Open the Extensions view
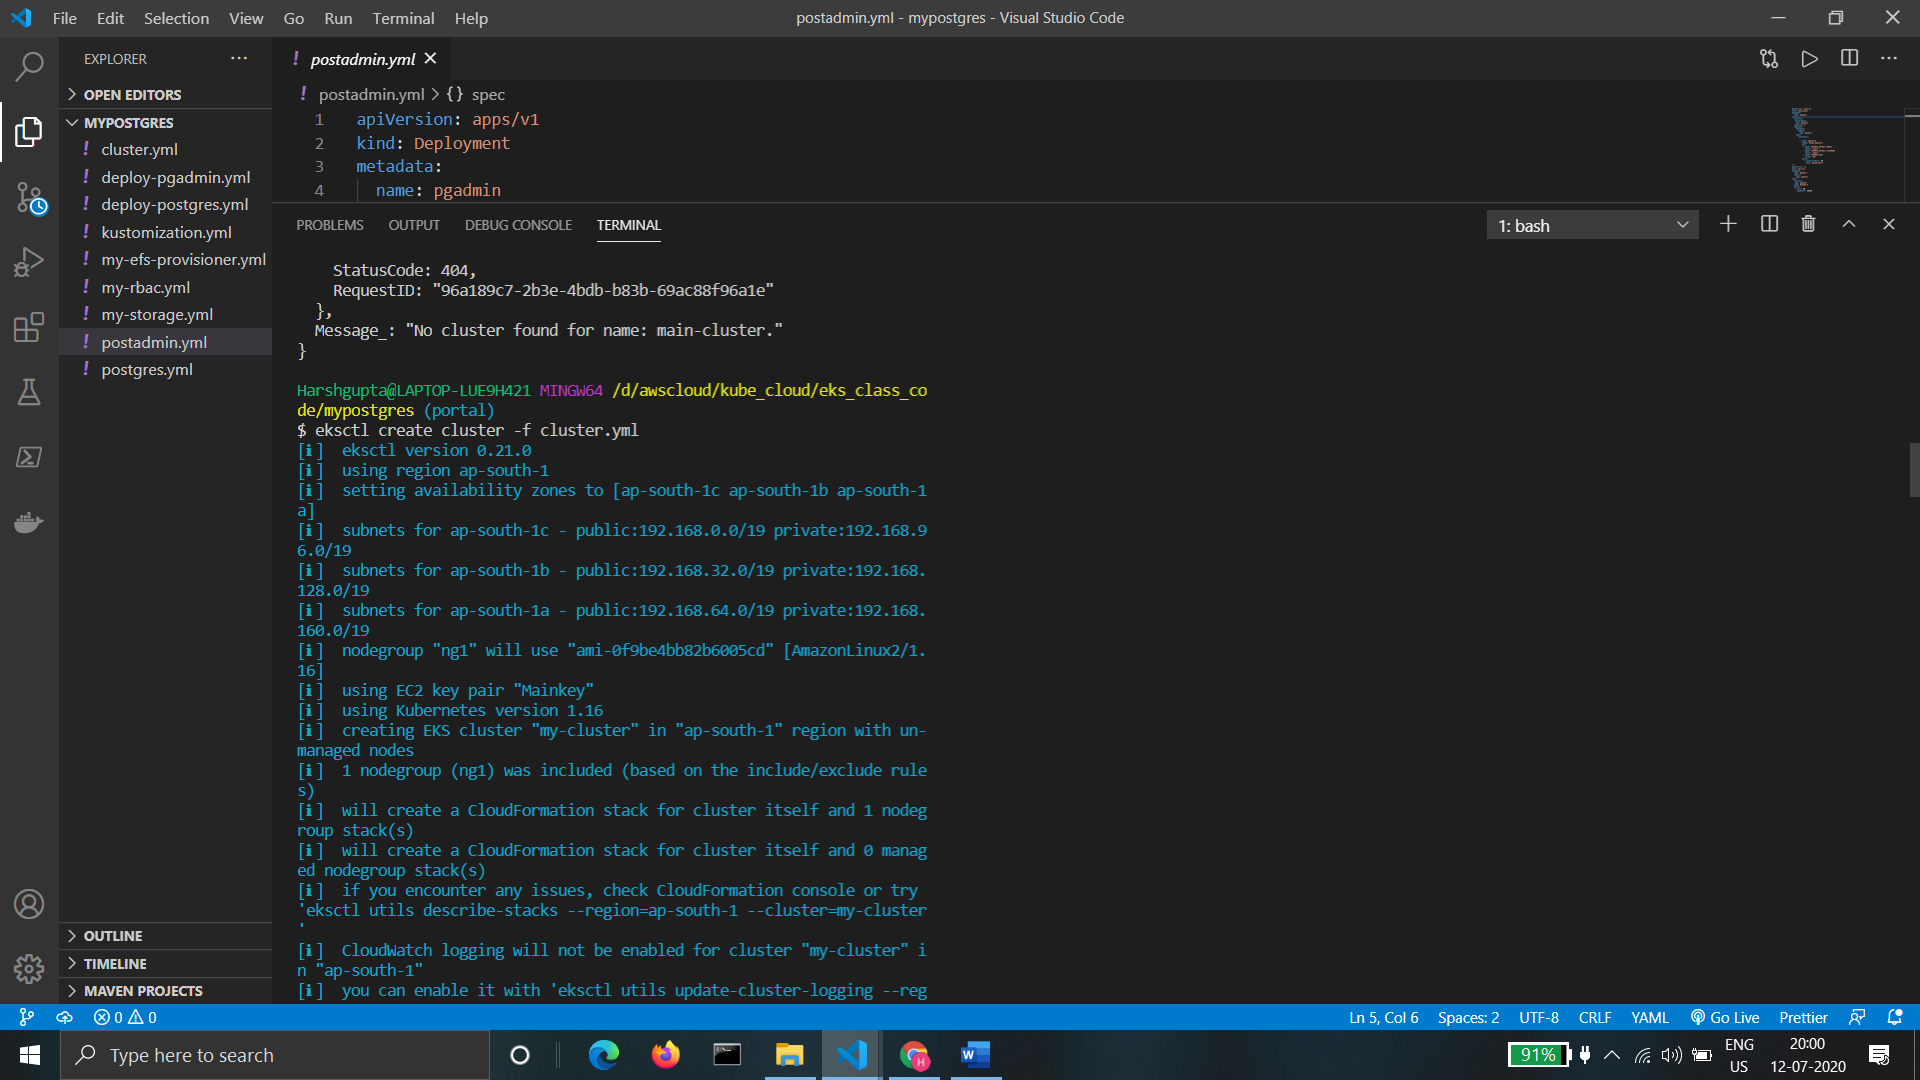 (29, 327)
